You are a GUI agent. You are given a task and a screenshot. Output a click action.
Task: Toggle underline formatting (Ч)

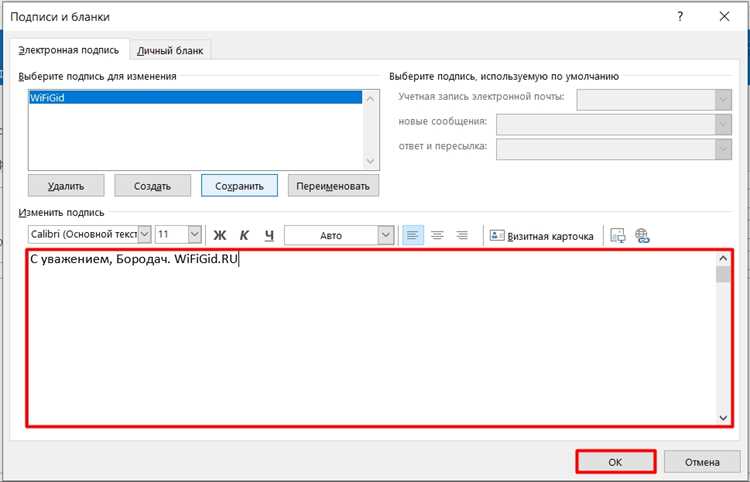coord(269,235)
